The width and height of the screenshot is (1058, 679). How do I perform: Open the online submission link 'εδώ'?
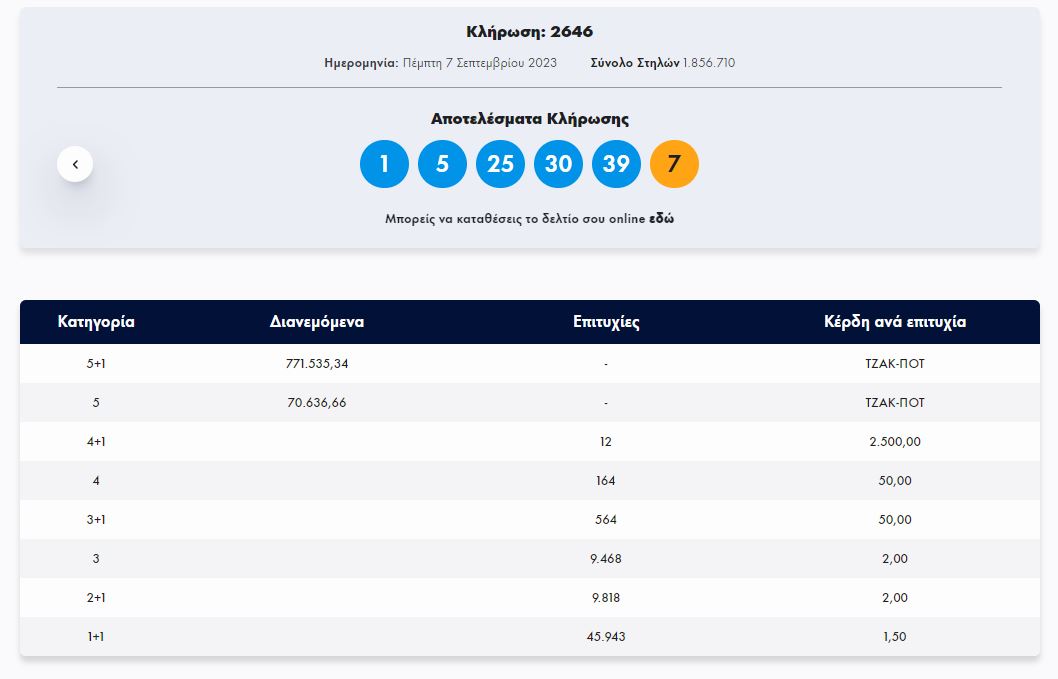[x=661, y=219]
